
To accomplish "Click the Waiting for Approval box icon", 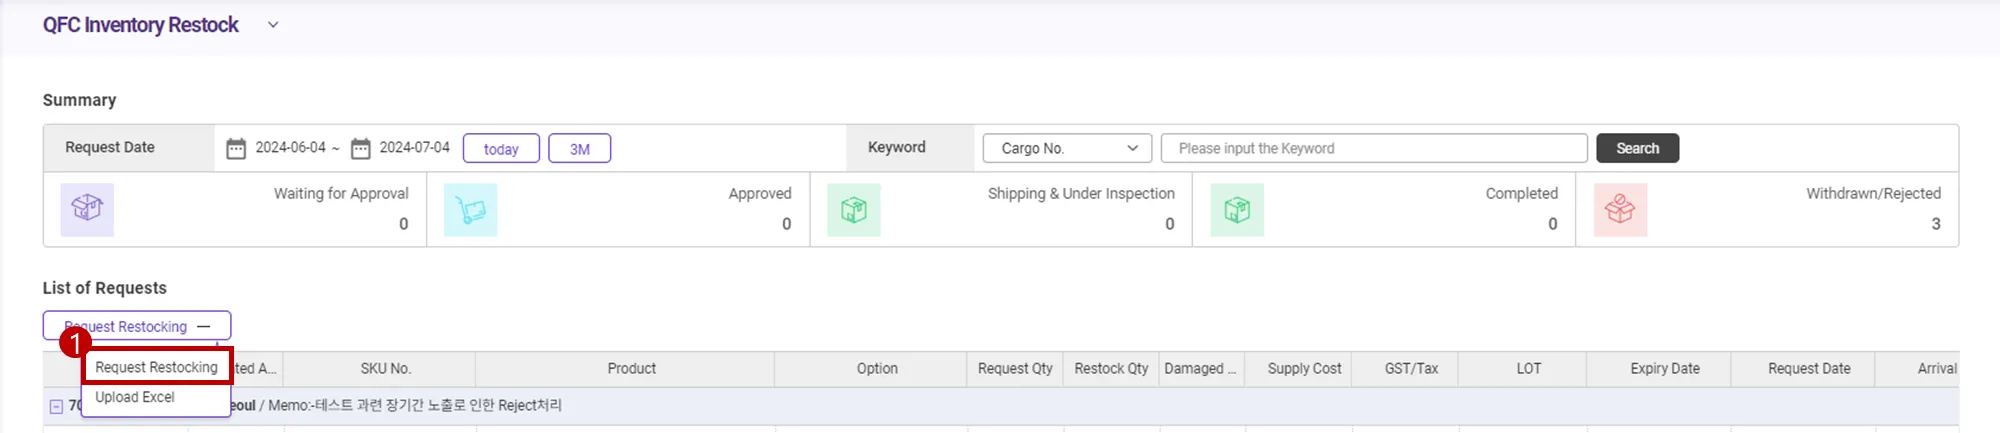I will 87,209.
